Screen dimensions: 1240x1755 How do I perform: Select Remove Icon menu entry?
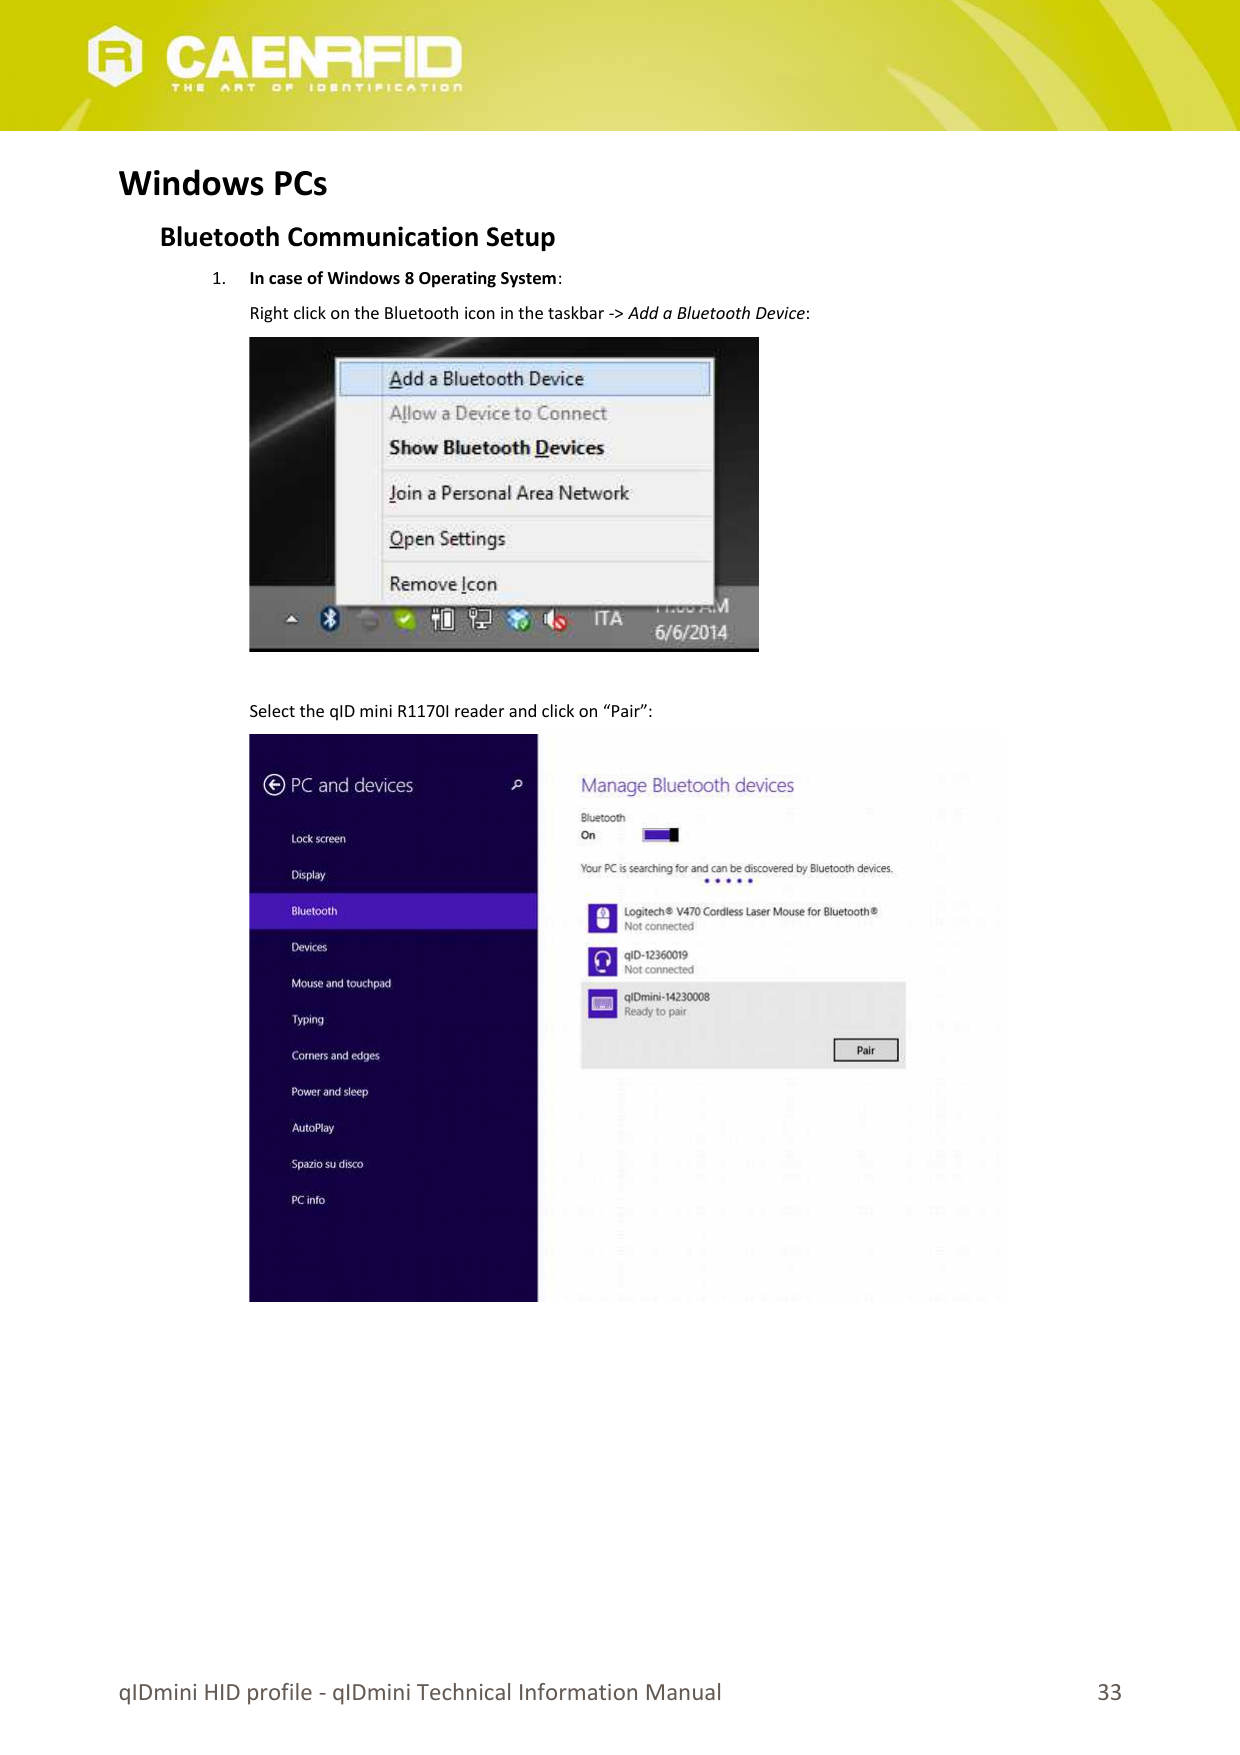(525, 584)
